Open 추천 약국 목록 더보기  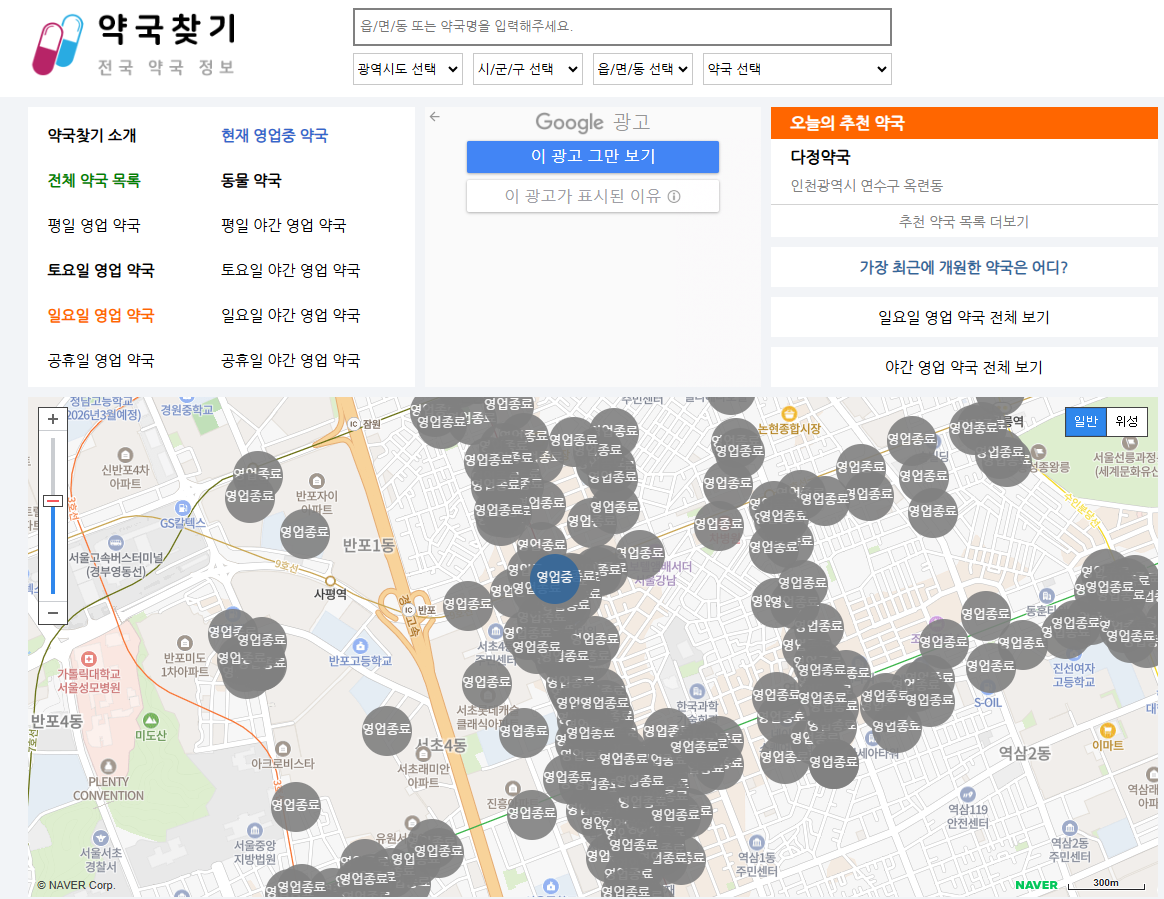pyautogui.click(x=962, y=219)
